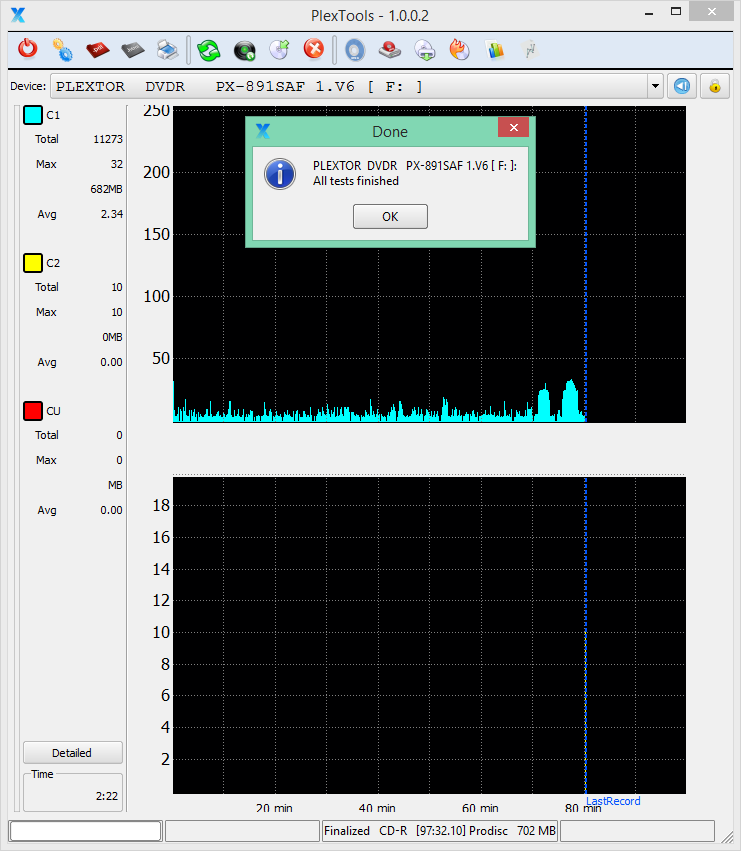The image size is (741, 851).
Task: Click the red power icon in toolbar
Action: (x=28, y=49)
